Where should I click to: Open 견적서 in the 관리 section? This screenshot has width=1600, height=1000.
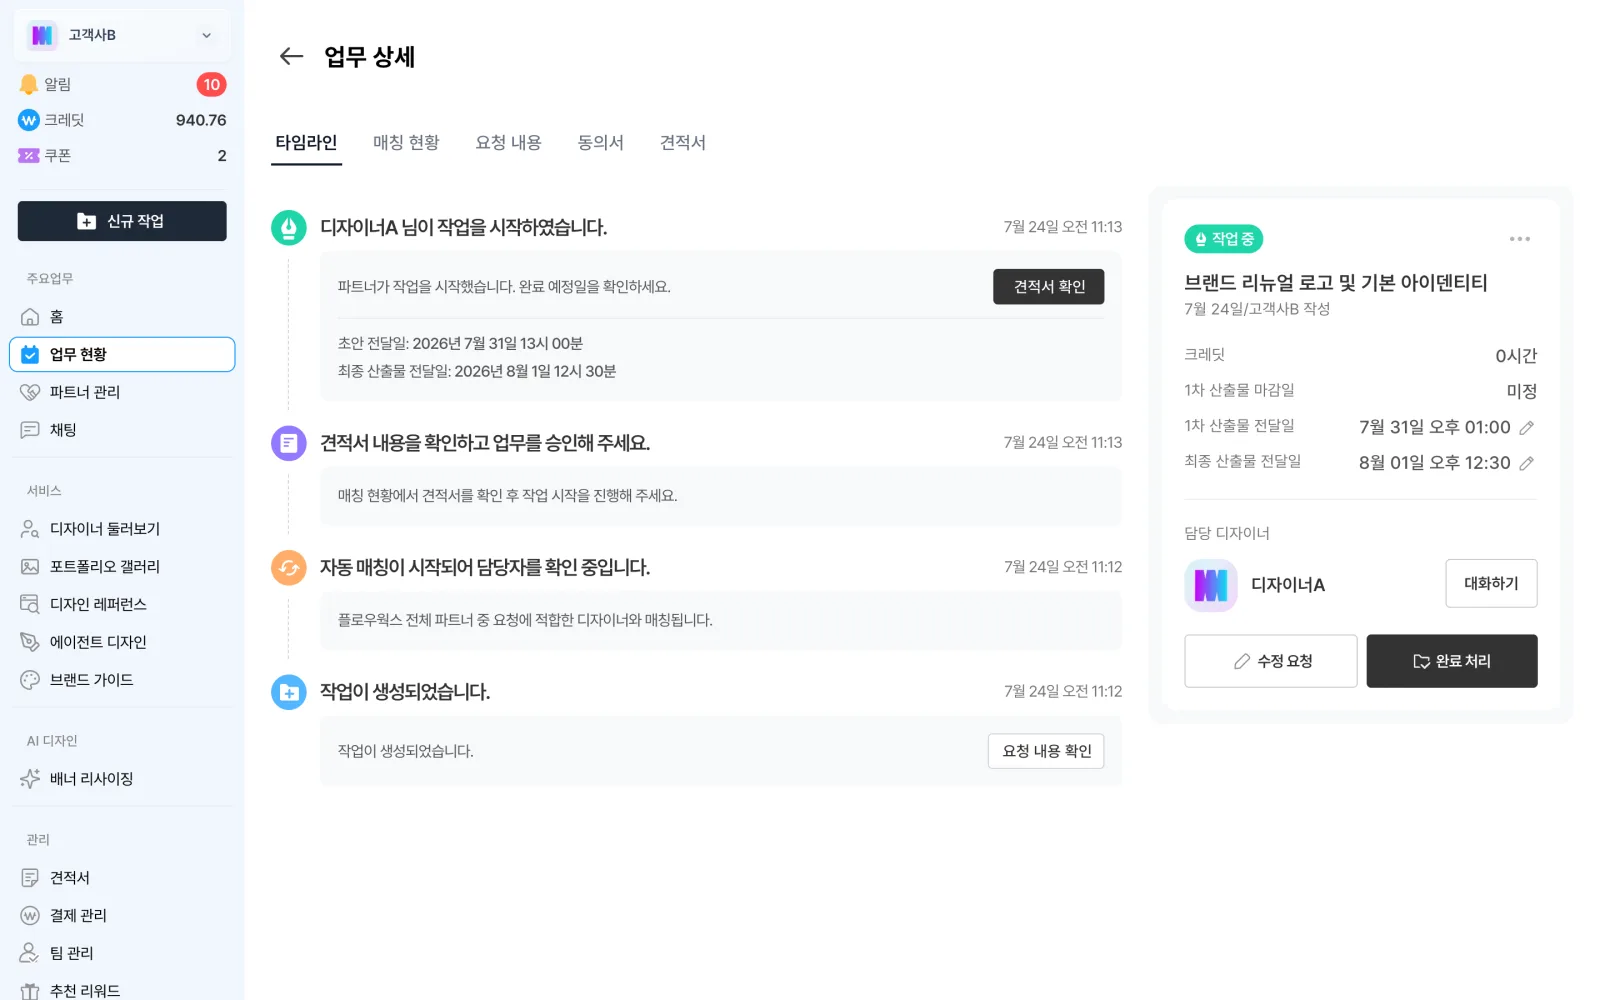tap(122, 878)
